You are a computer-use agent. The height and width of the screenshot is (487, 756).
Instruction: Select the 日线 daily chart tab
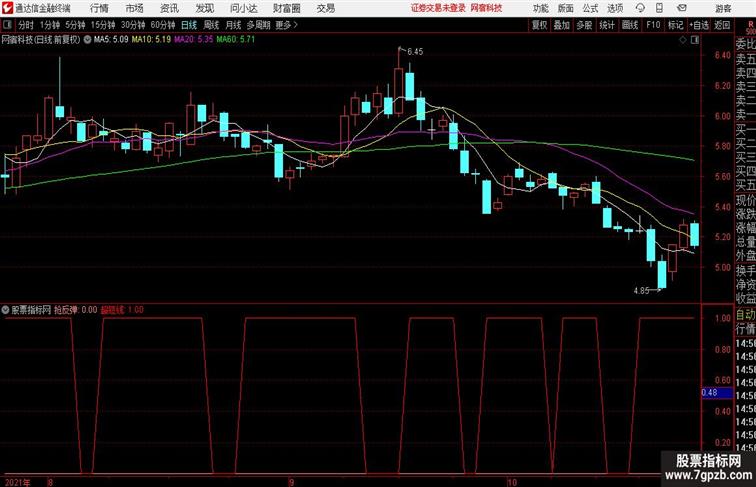(189, 25)
